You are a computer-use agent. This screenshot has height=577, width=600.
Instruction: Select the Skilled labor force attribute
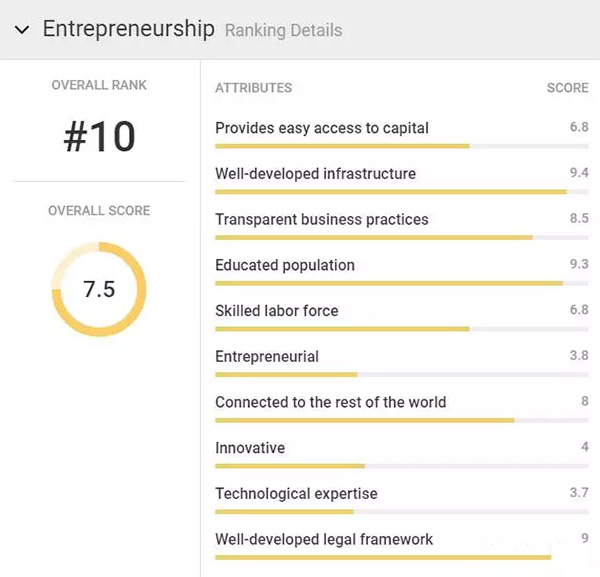[277, 311]
